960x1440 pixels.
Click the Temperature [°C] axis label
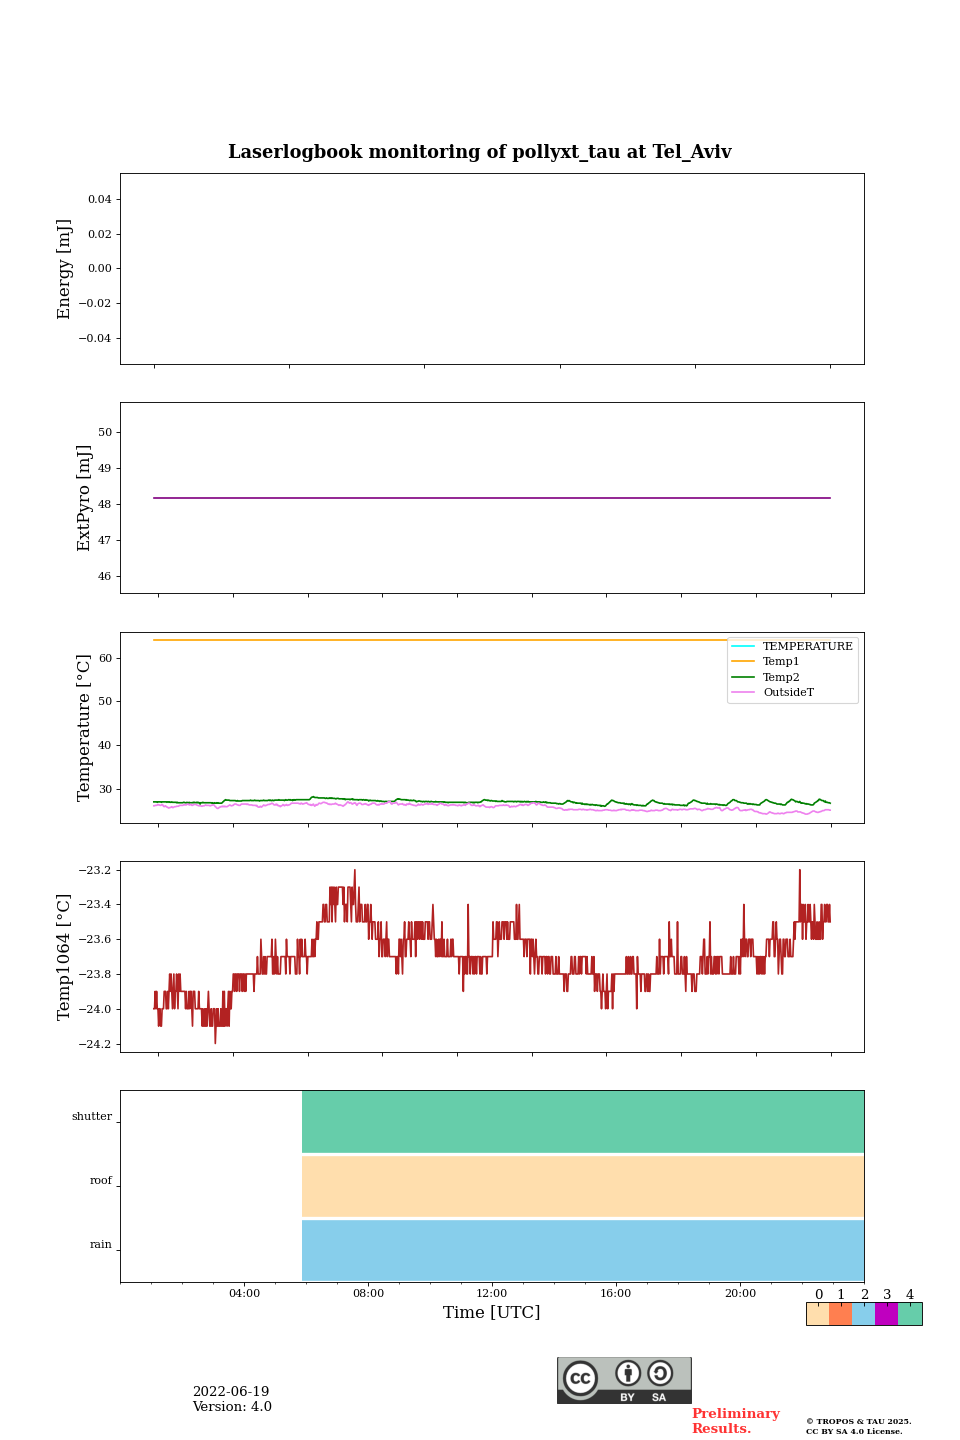84,728
